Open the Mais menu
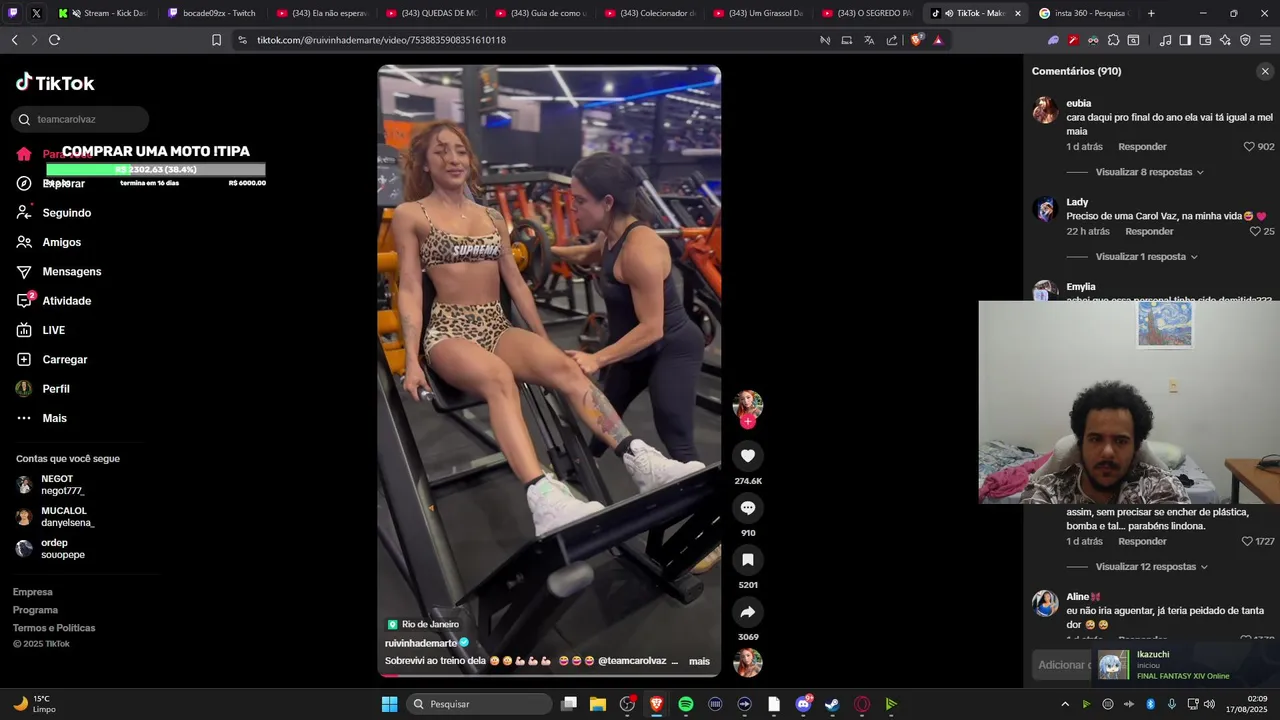 [54, 418]
